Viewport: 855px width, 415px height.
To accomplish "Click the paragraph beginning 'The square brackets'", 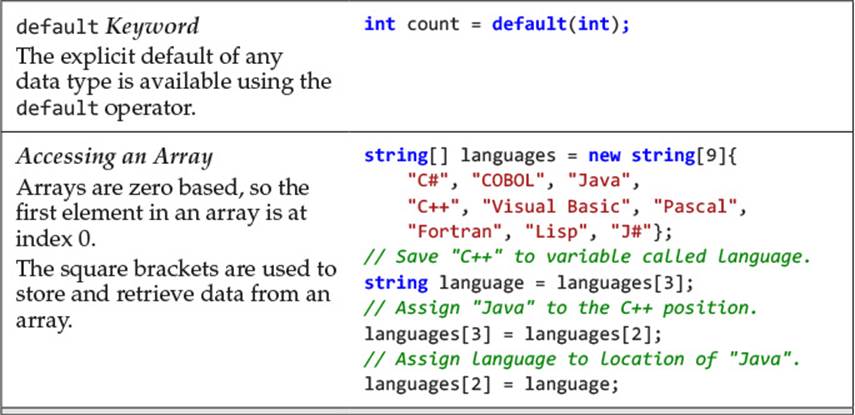I will coord(176,294).
